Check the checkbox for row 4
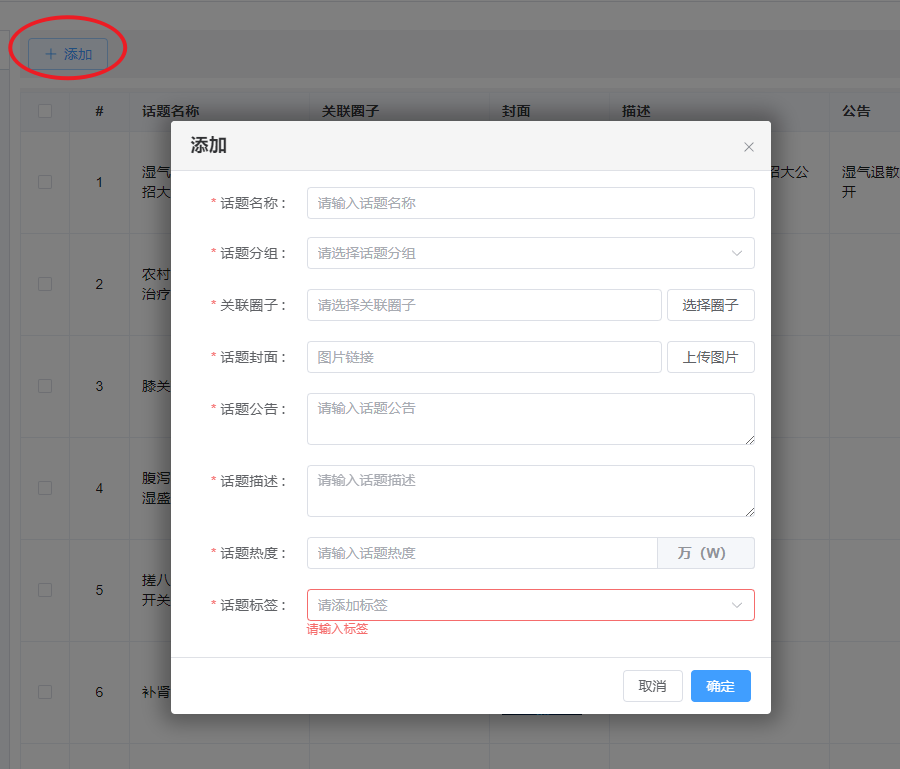This screenshot has height=769, width=900. click(x=45, y=488)
